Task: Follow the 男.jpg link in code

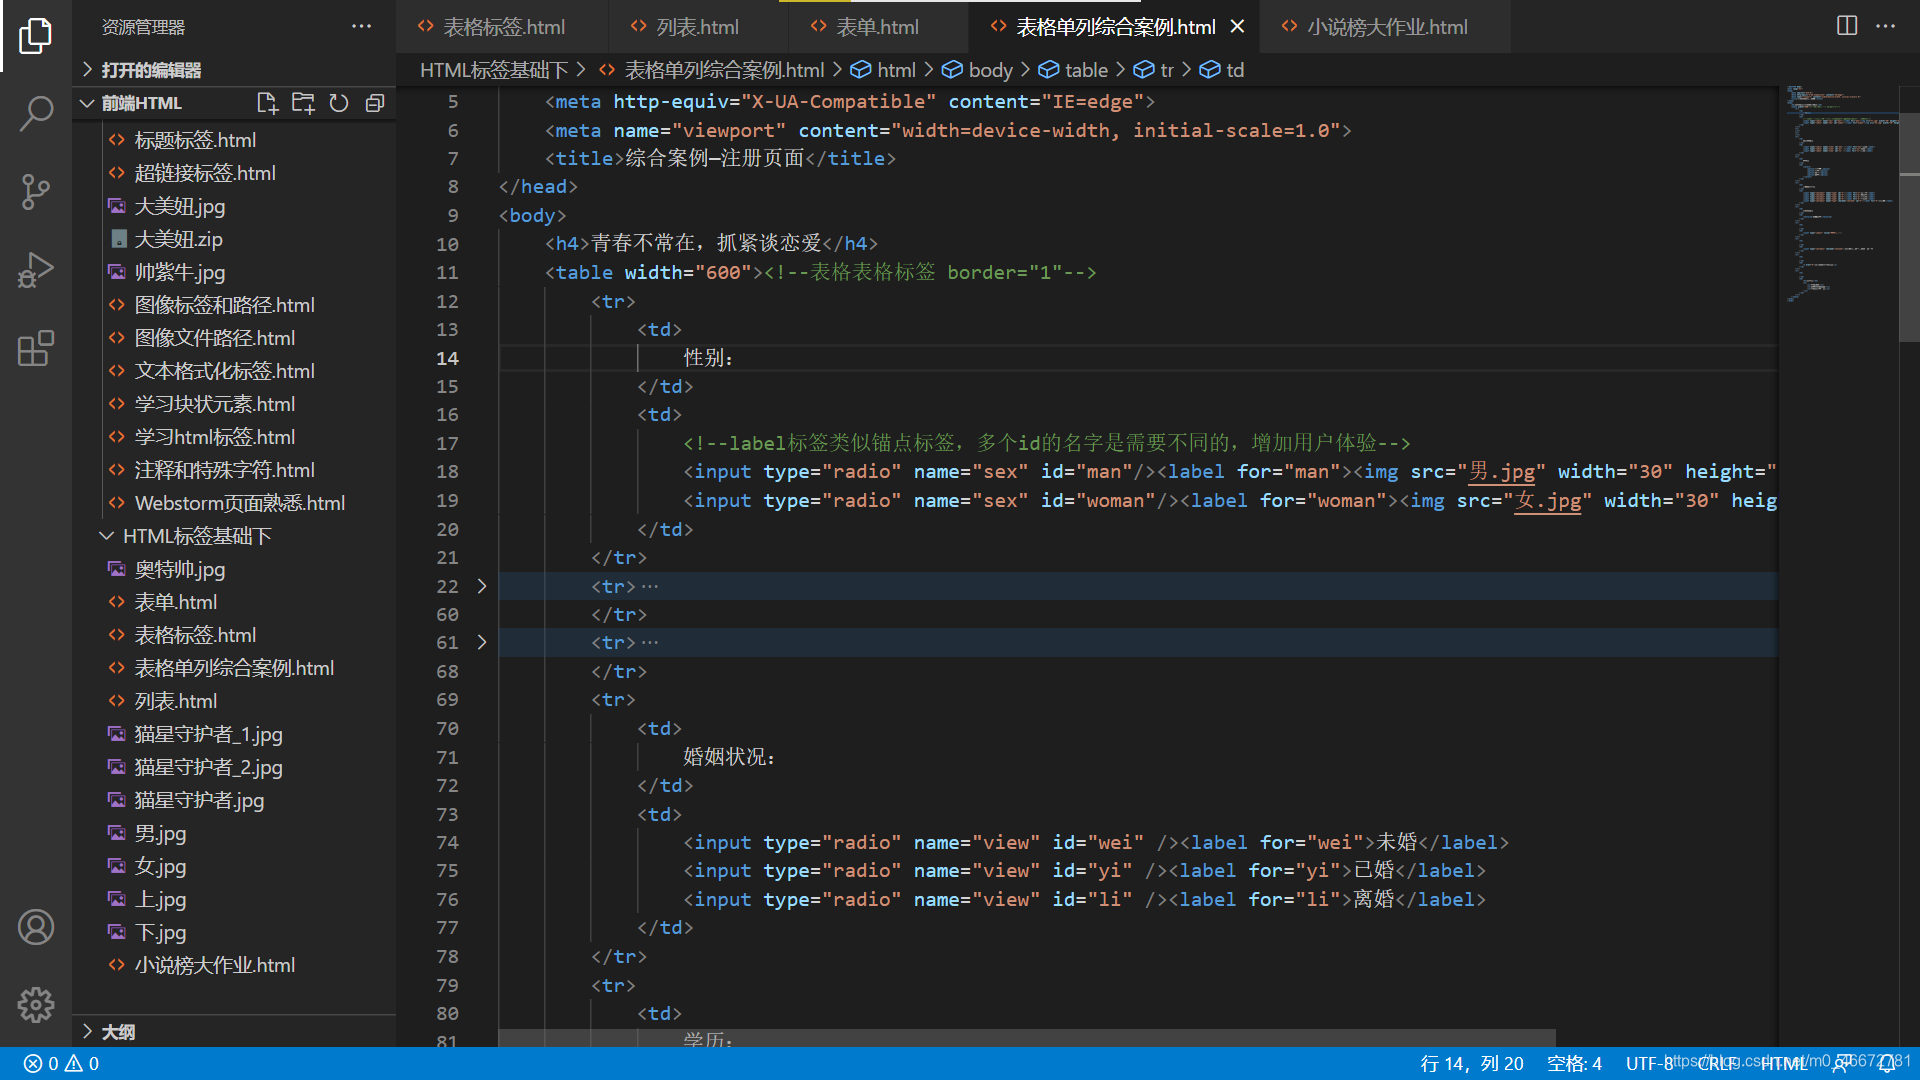Action: tap(1501, 472)
